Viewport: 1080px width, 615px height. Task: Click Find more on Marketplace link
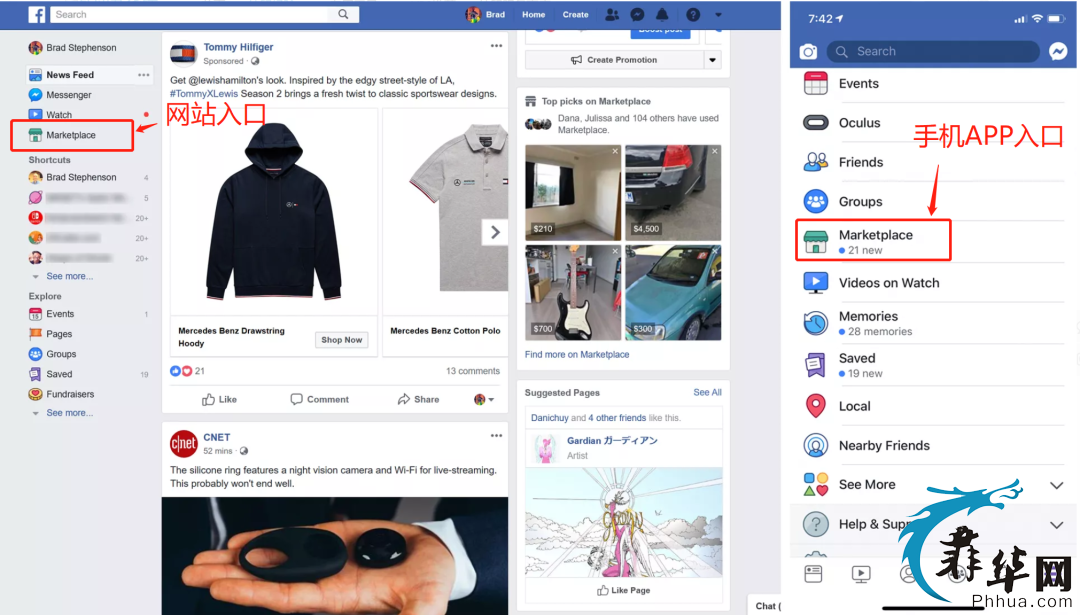click(x=577, y=355)
